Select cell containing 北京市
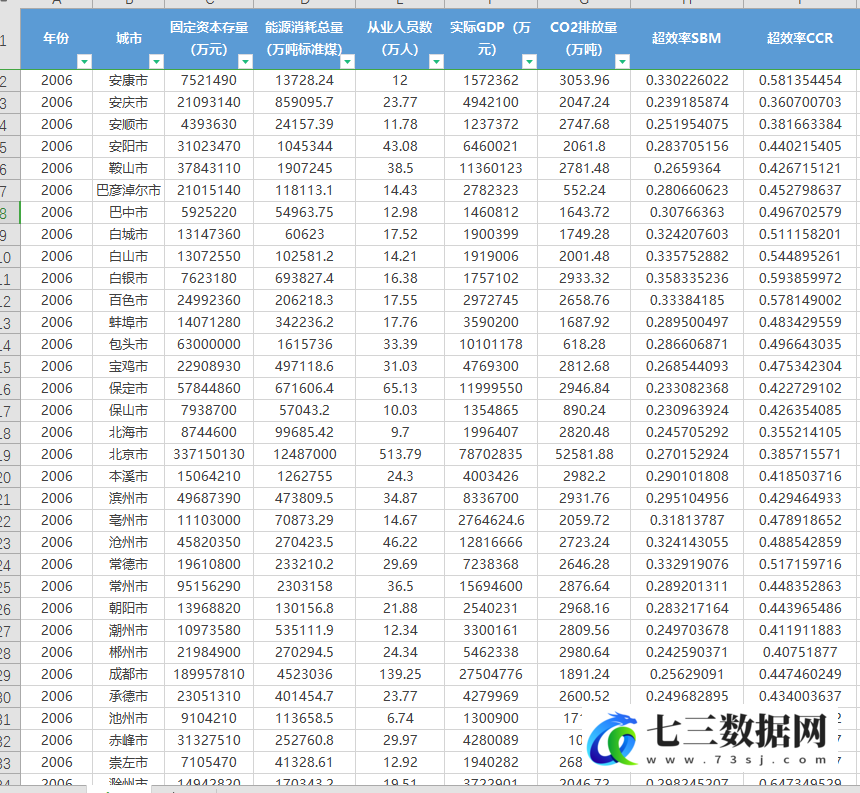This screenshot has height=793, width=860. 129,454
